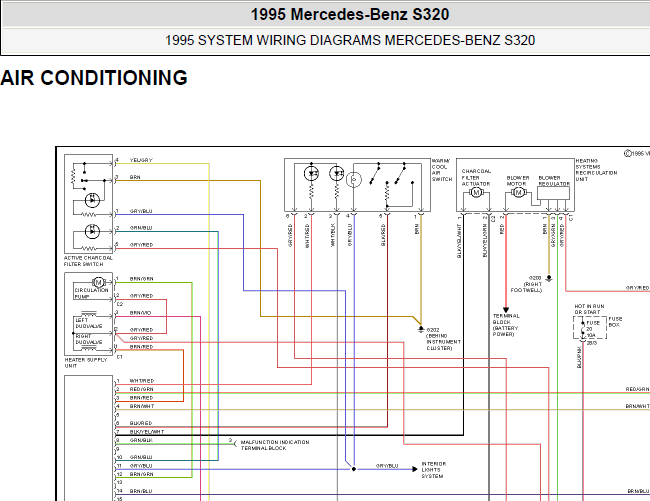Click the 'BLOWER REGULATOR' label

click(x=554, y=181)
